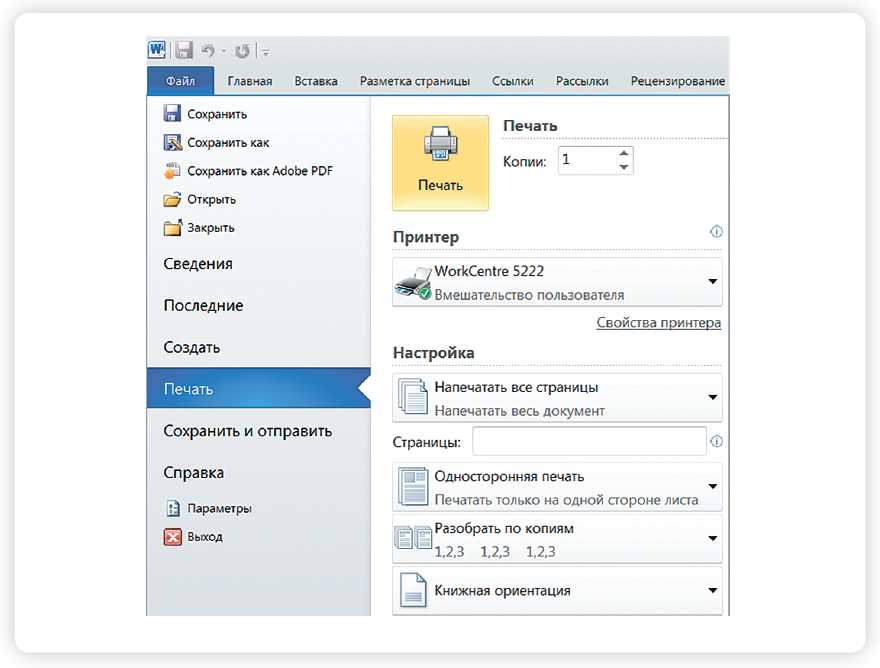
Task: Click the Печатать только на одной стороне листа text
Action: pyautogui.click(x=566, y=500)
